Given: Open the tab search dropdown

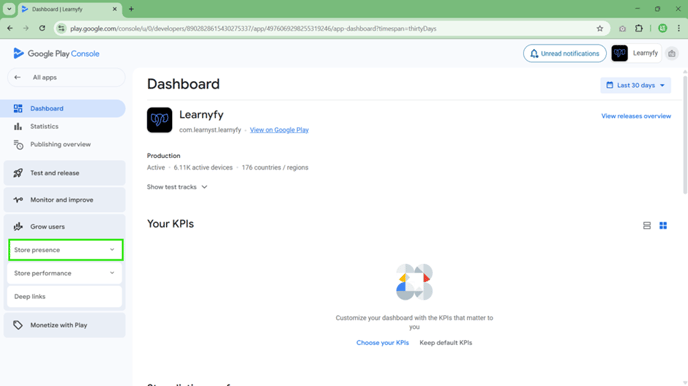Looking at the screenshot, I should click(x=9, y=9).
